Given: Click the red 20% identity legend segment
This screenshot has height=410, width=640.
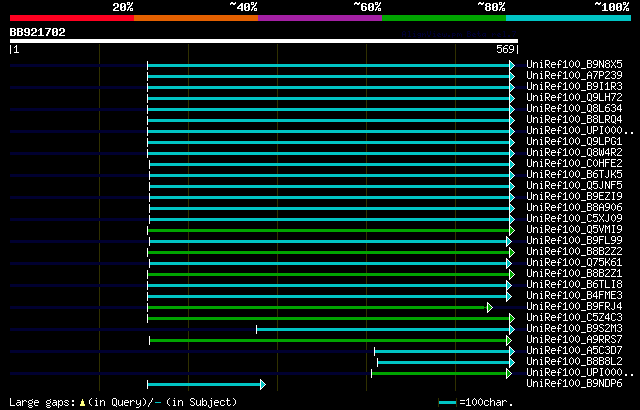Looking at the screenshot, I should click(x=72, y=18).
